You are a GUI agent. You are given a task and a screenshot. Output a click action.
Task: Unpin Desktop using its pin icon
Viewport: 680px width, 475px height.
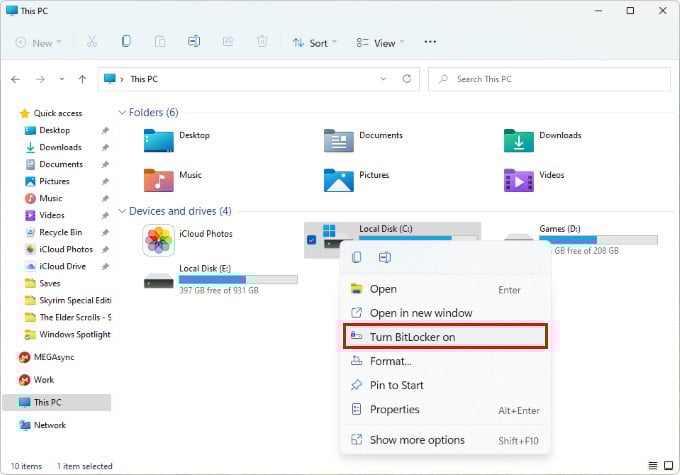[x=105, y=130]
